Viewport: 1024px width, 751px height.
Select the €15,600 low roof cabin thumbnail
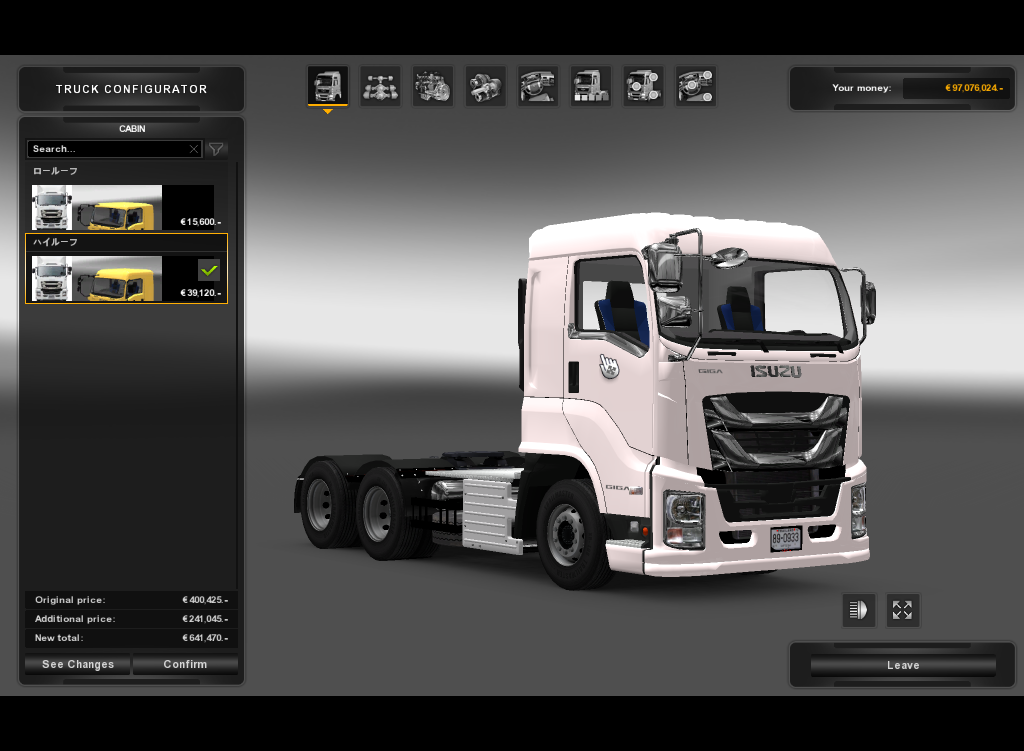click(126, 207)
